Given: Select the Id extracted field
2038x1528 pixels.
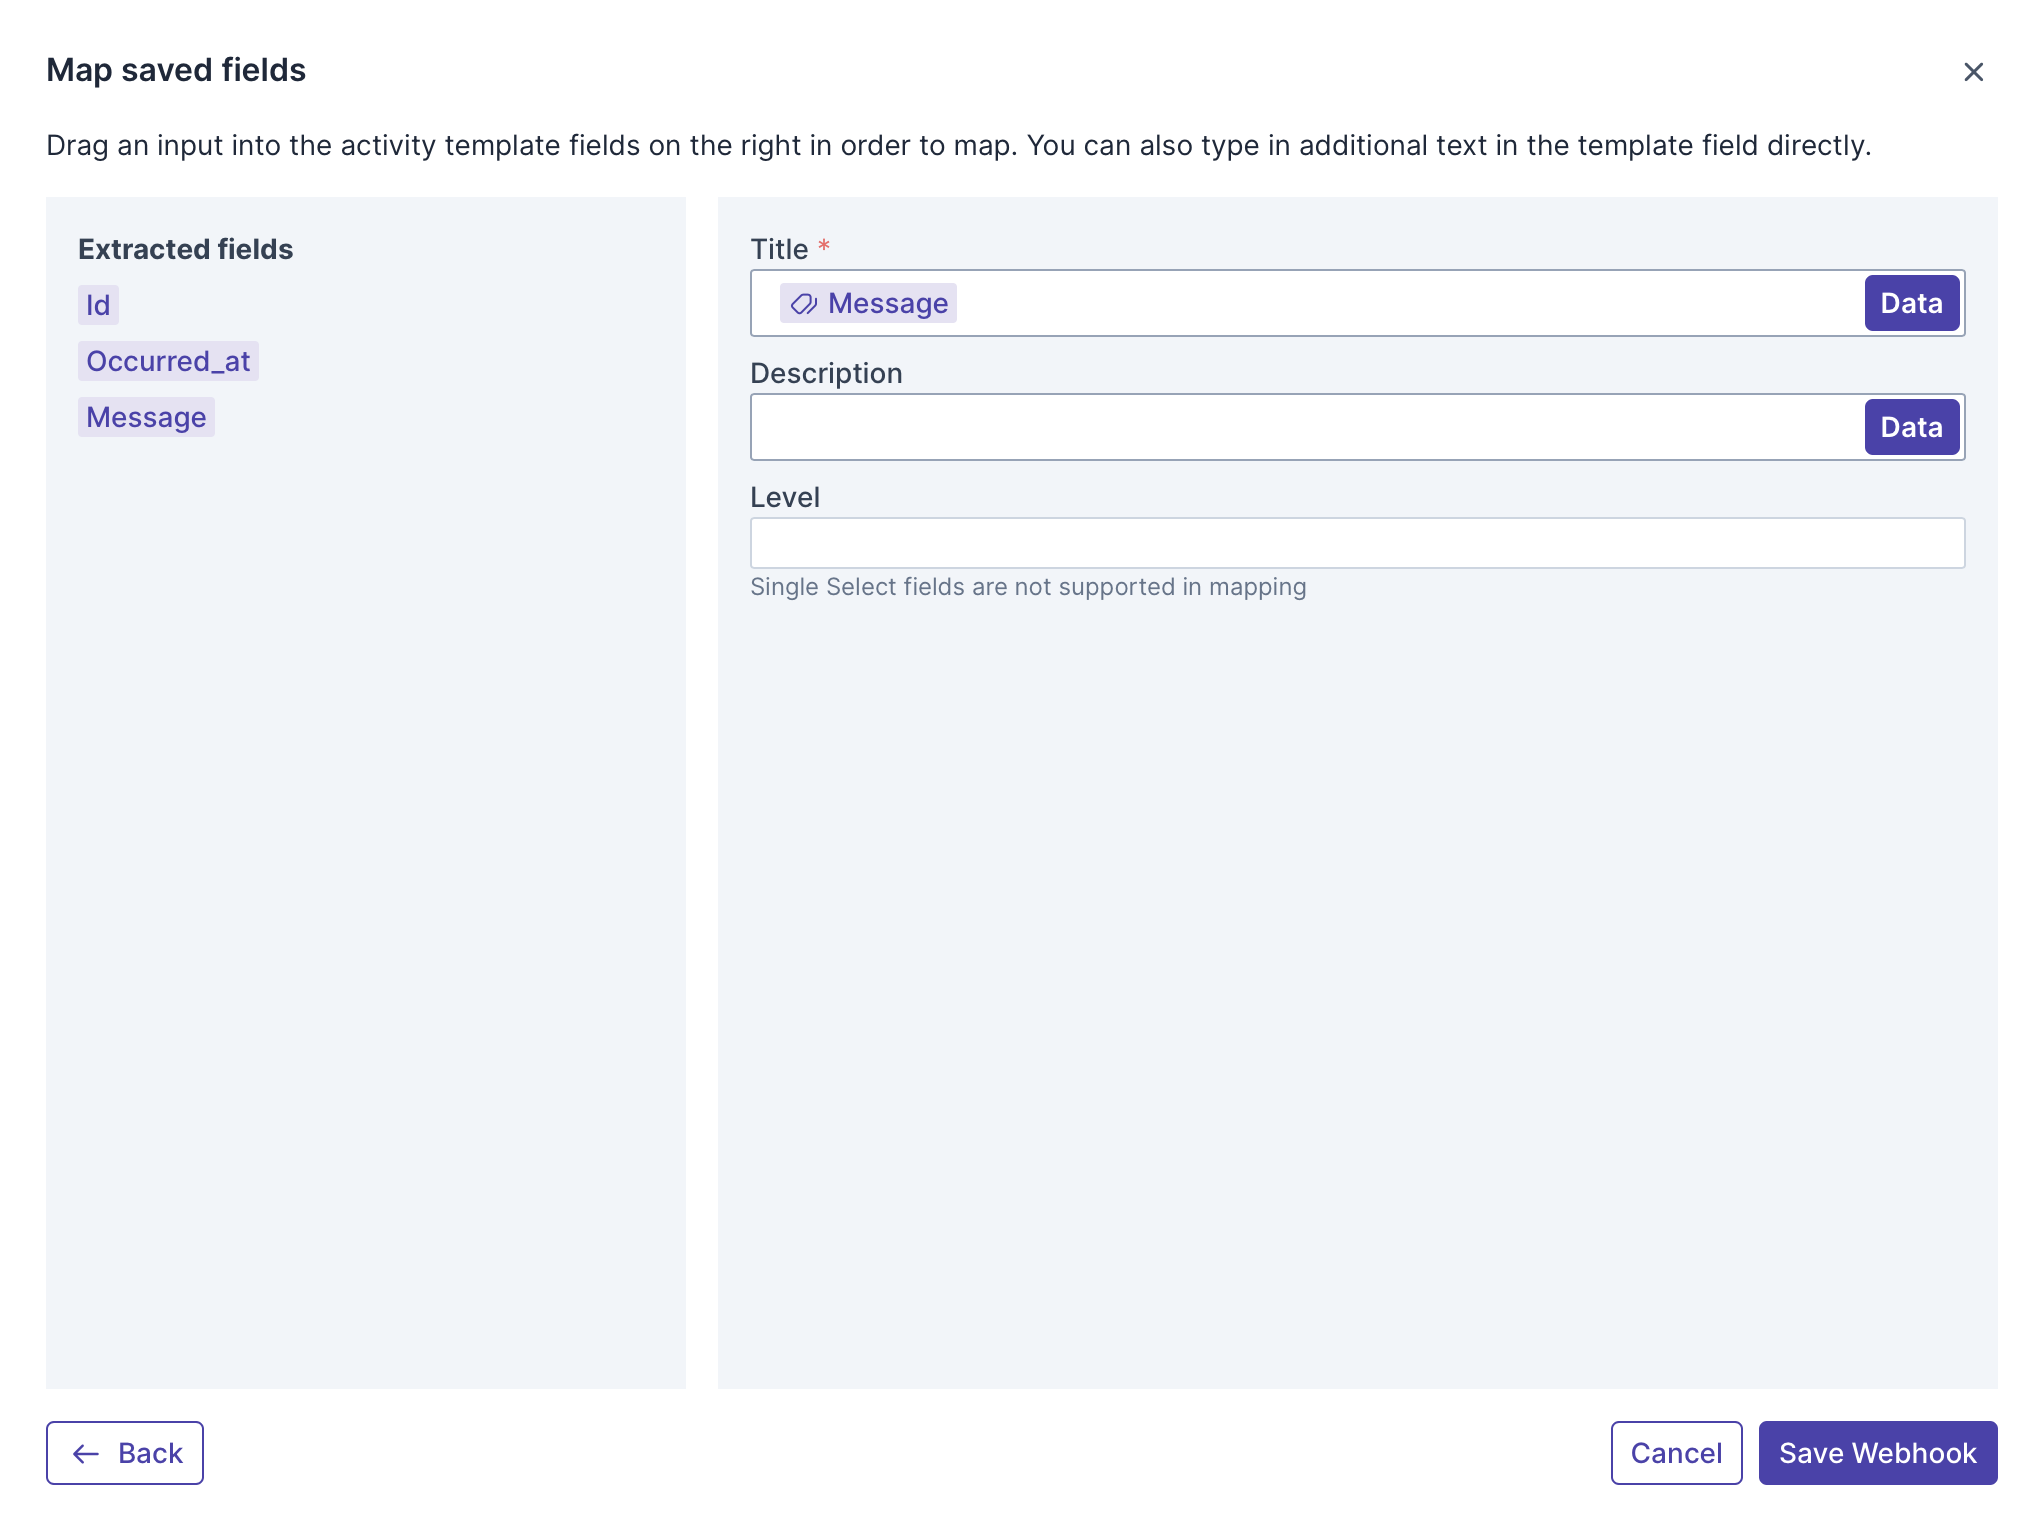Looking at the screenshot, I should (x=98, y=306).
